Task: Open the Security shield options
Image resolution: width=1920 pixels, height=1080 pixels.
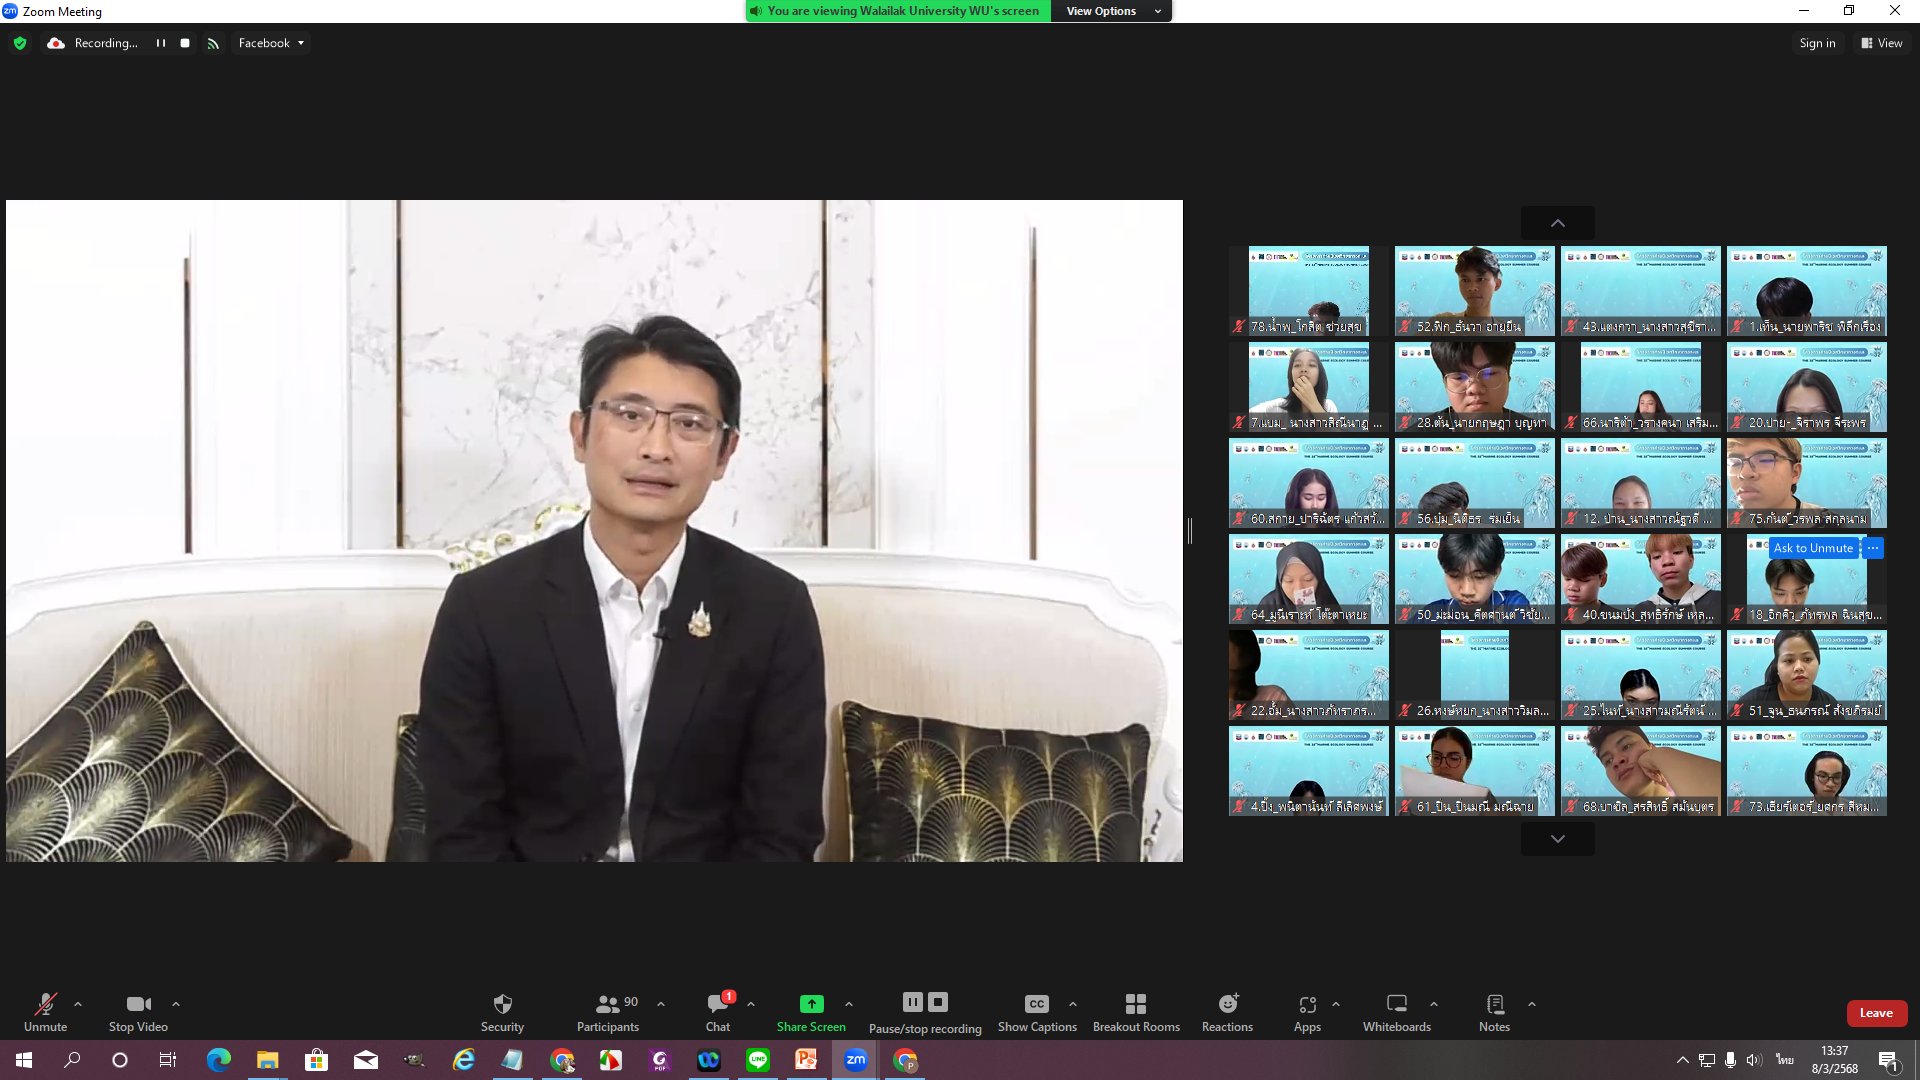Action: pyautogui.click(x=502, y=1011)
